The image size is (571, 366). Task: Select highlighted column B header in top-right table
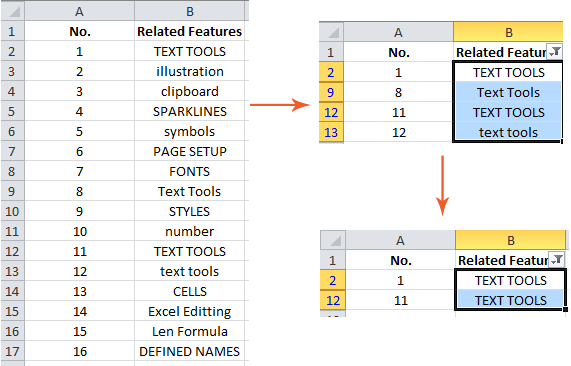click(x=508, y=32)
